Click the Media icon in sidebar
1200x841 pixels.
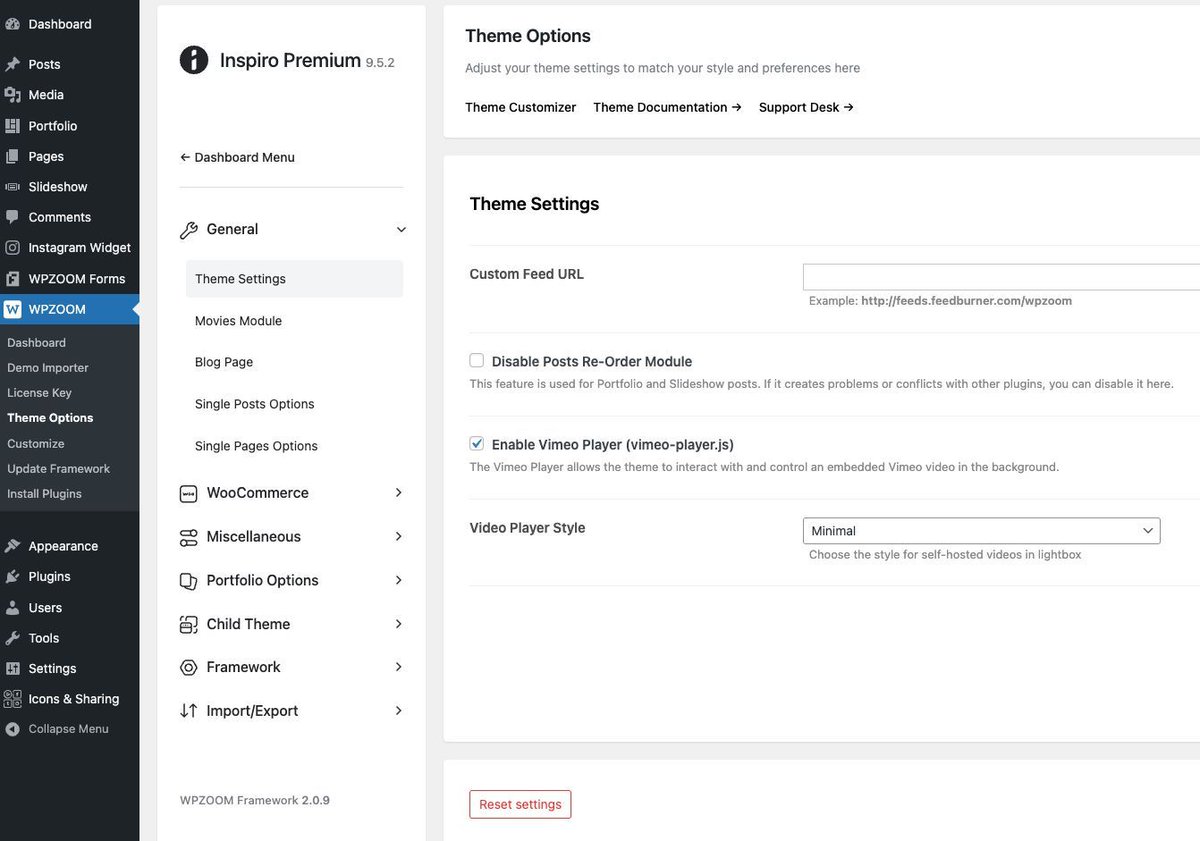(x=12, y=95)
